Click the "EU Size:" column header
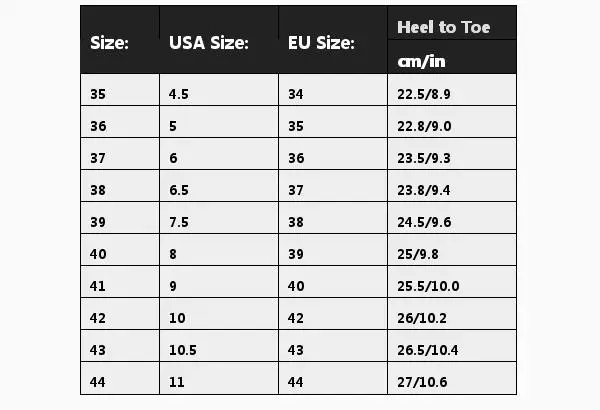The height and width of the screenshot is (410, 600). point(321,43)
